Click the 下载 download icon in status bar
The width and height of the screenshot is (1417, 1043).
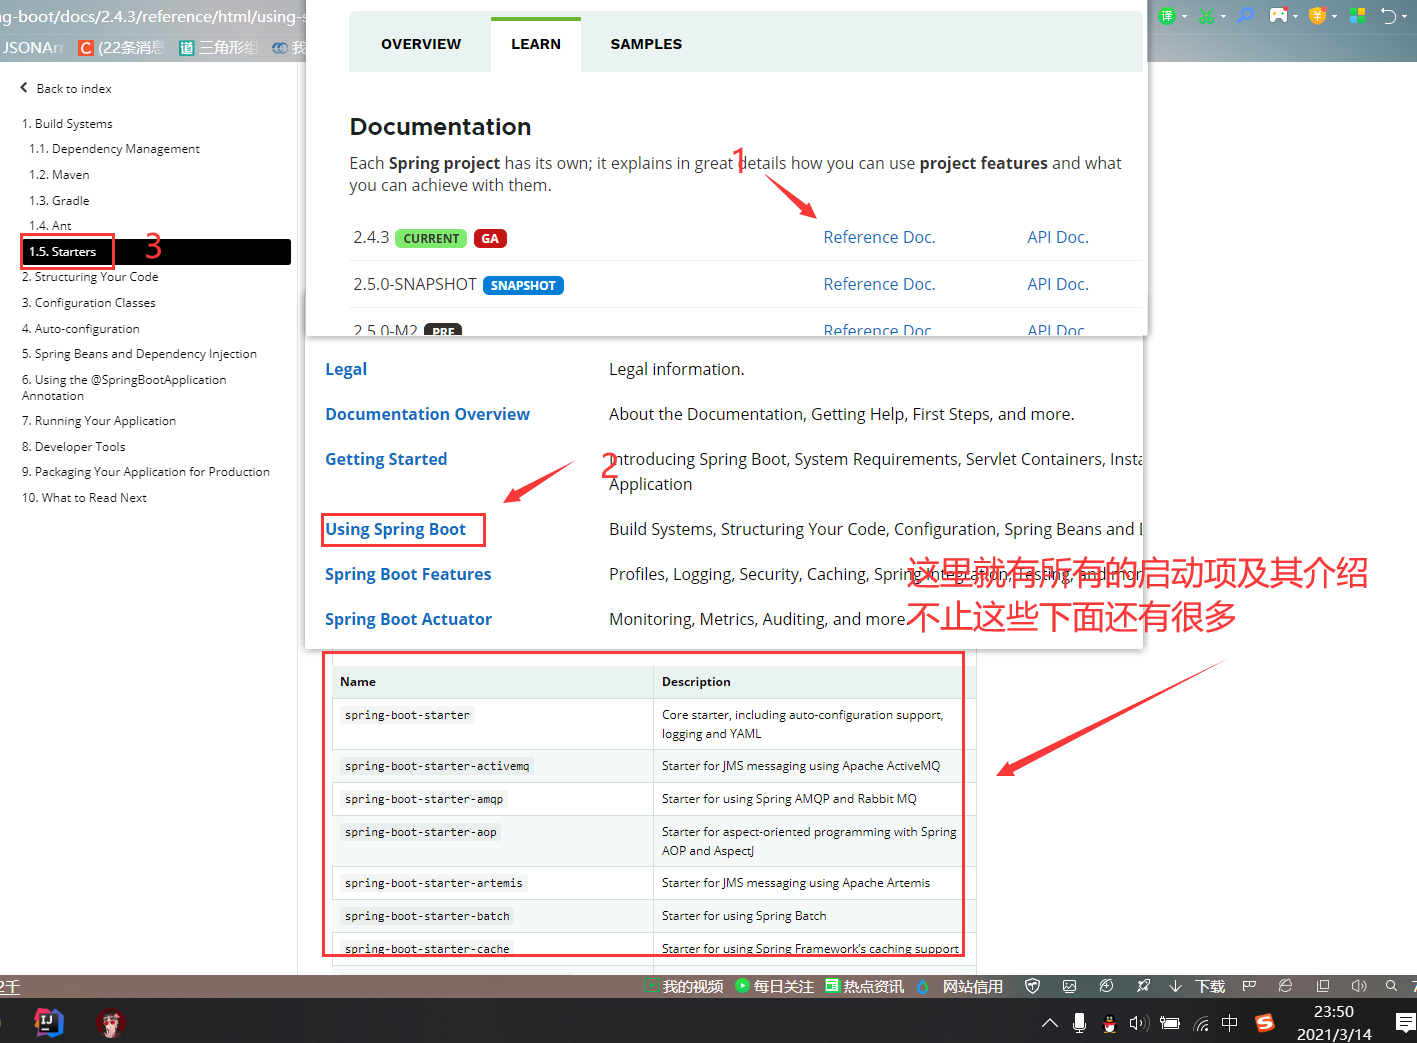[1209, 986]
